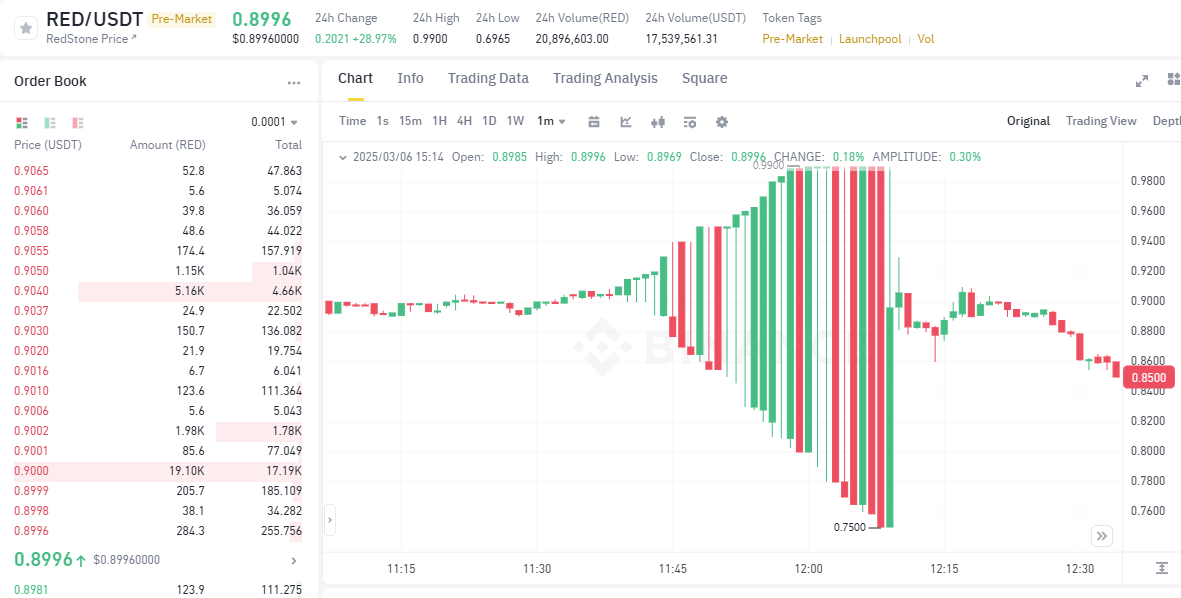Select the Original chart view

click(x=1028, y=121)
